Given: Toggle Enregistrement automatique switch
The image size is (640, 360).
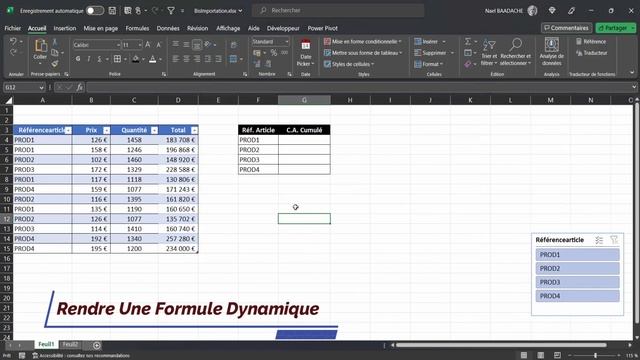Looking at the screenshot, I should (95, 11).
